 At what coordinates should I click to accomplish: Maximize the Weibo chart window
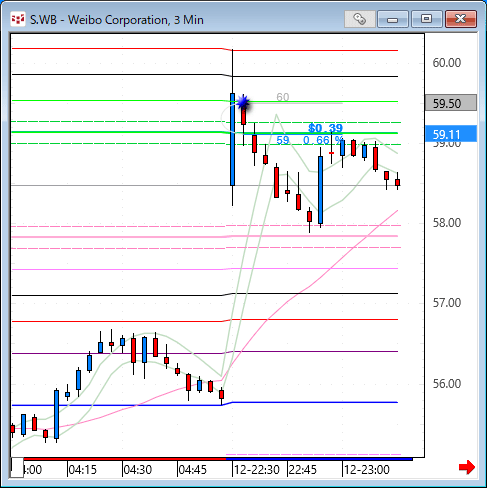coord(426,19)
